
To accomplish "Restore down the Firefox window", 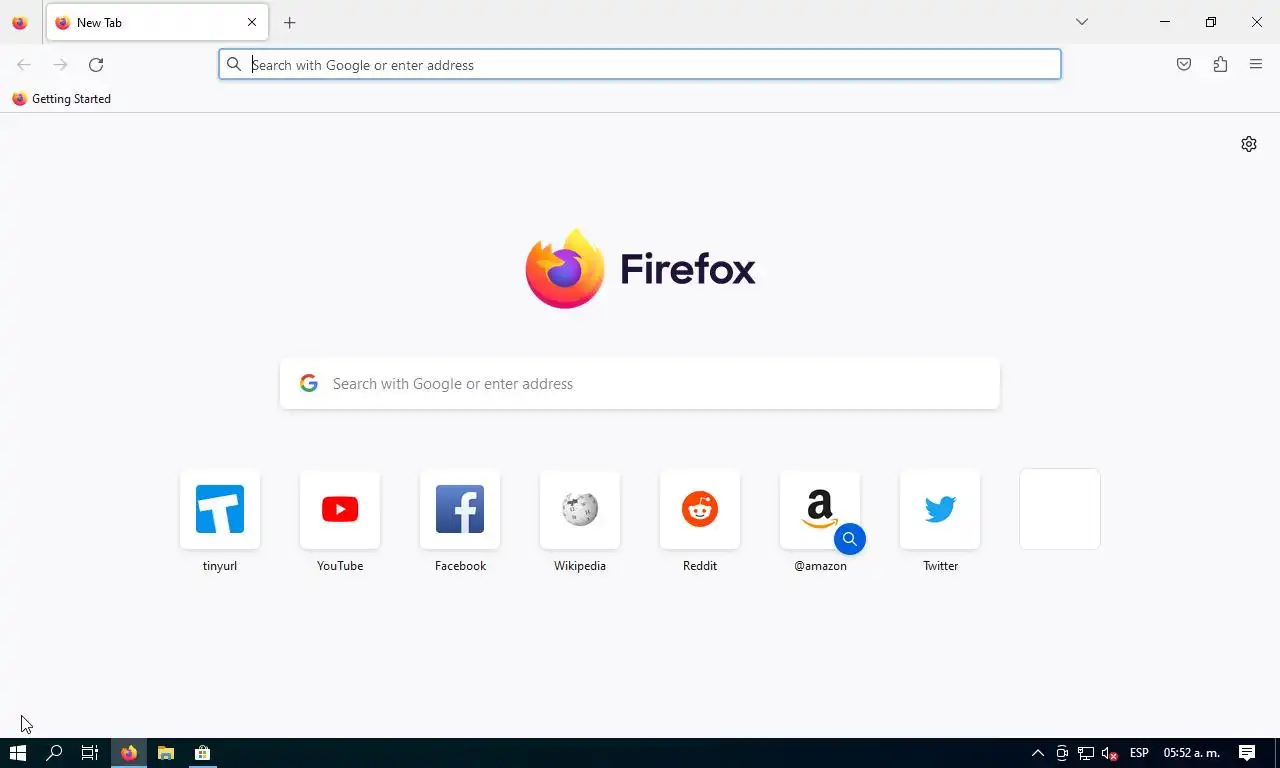I will pos(1211,22).
